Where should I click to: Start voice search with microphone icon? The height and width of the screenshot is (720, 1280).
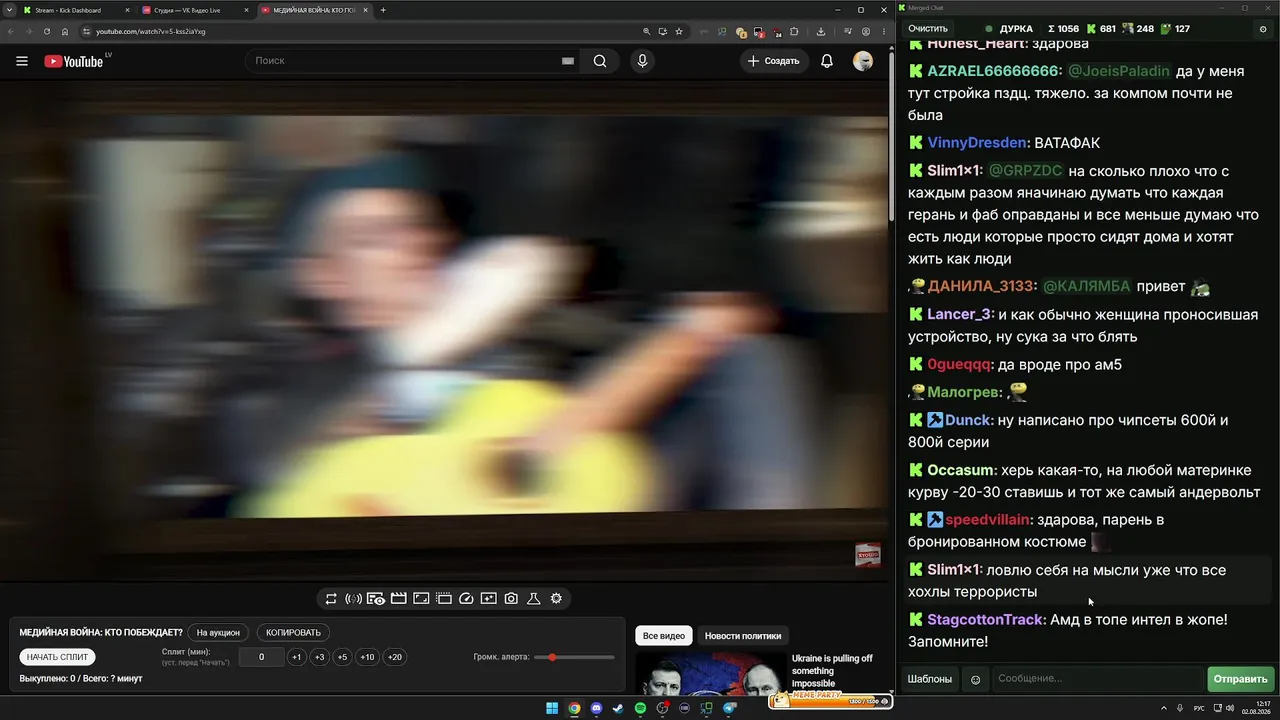tap(642, 61)
